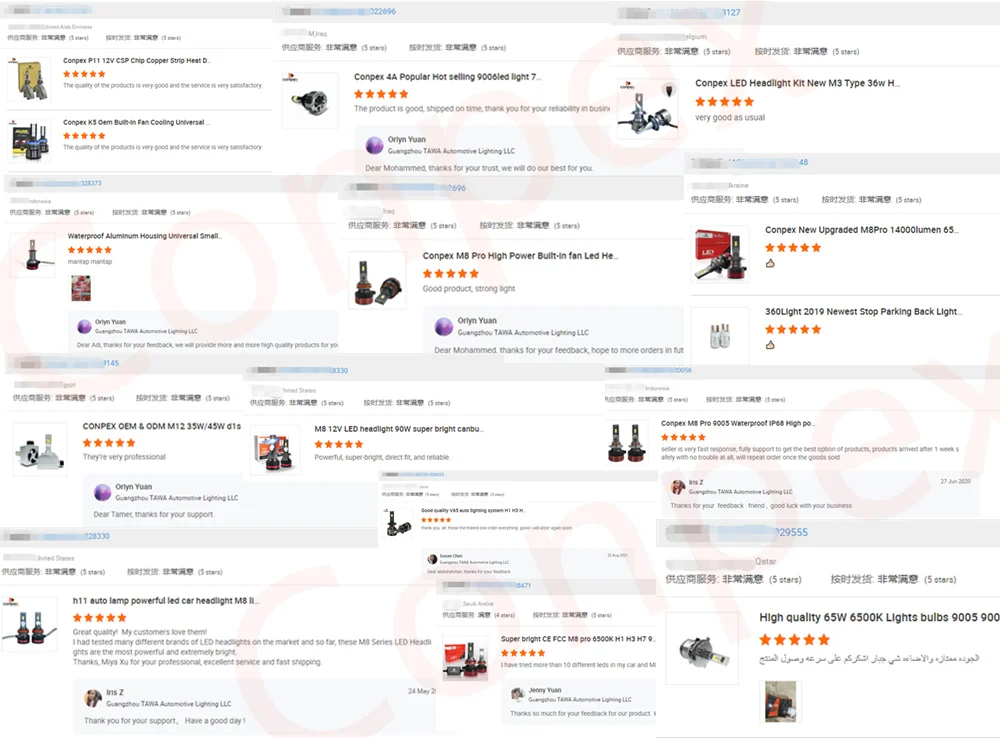Click Iris Z avatar under h11 auto lamp review
This screenshot has width=1000, height=738.
pyautogui.click(x=93, y=698)
